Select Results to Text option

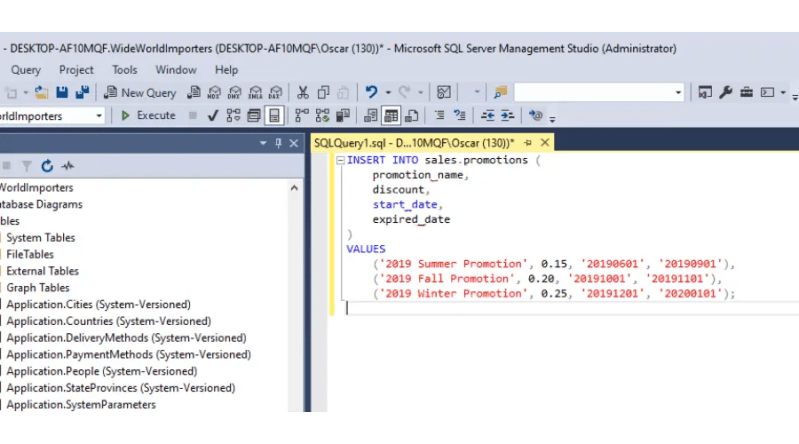[370, 116]
